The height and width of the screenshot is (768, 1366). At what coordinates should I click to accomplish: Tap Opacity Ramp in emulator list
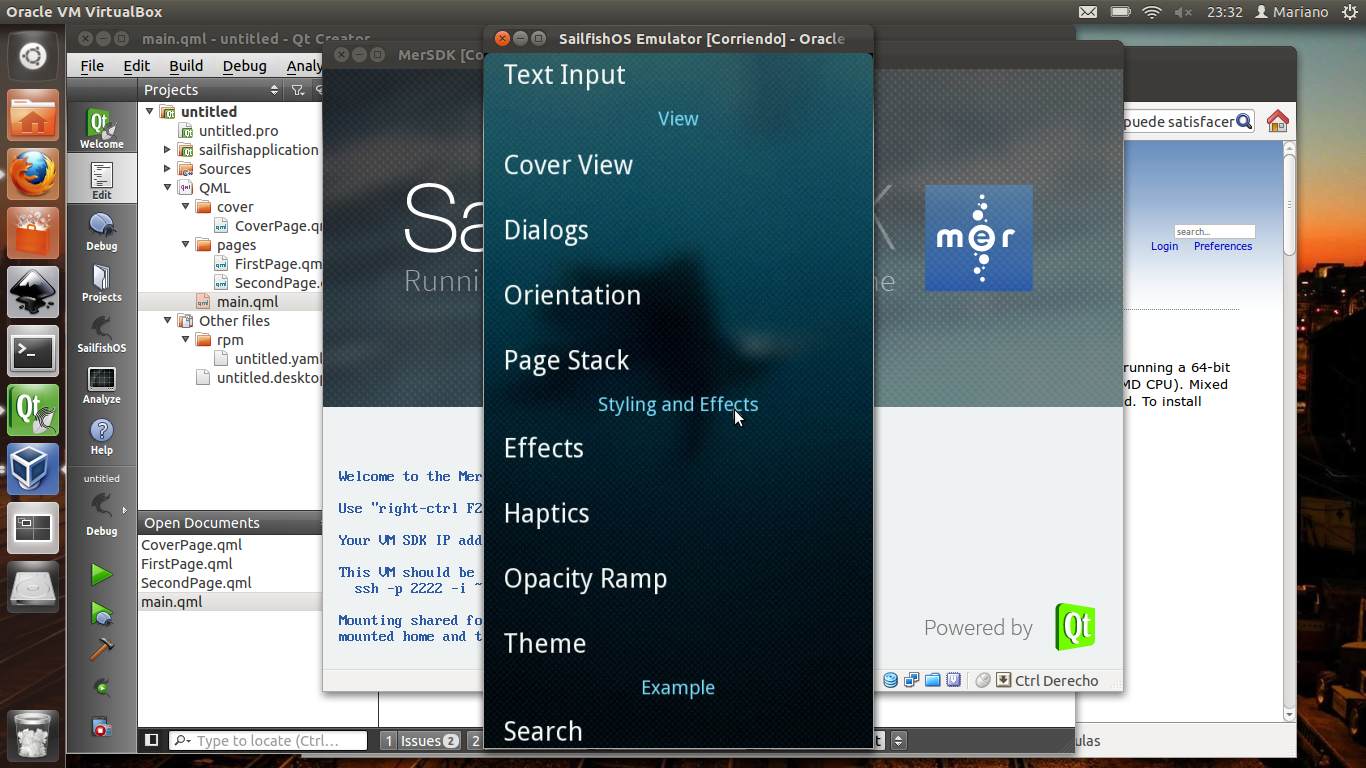coord(585,578)
